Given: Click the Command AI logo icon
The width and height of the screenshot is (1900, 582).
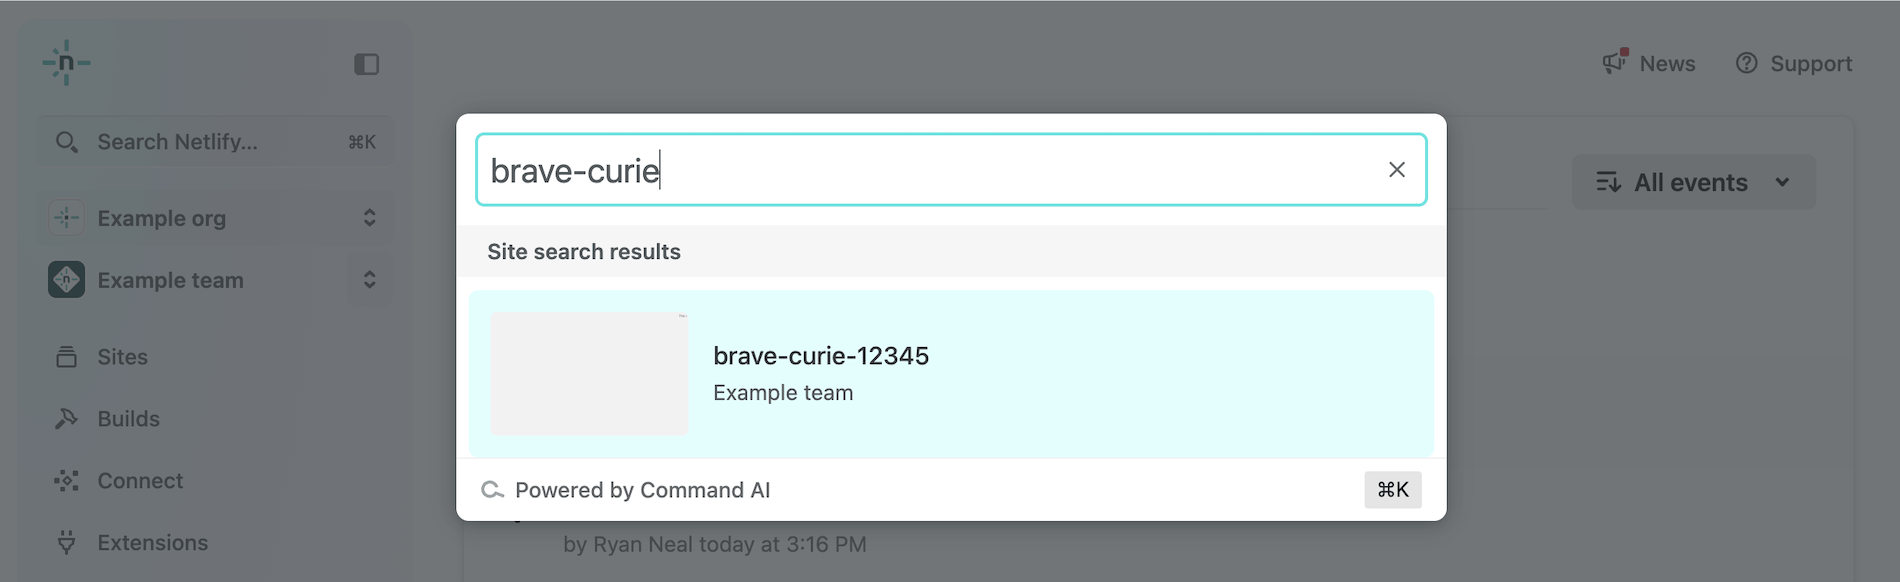Looking at the screenshot, I should pos(492,490).
